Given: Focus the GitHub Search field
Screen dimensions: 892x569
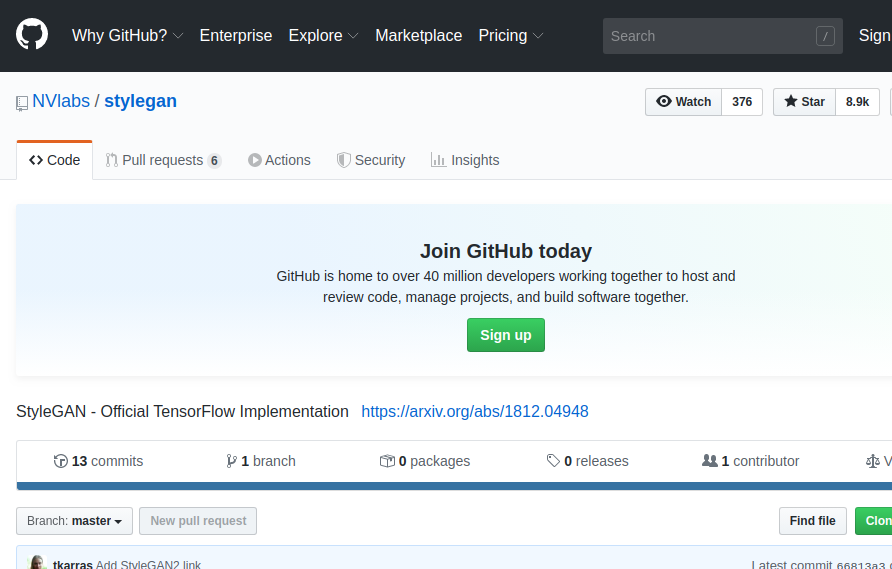Looking at the screenshot, I should (722, 36).
